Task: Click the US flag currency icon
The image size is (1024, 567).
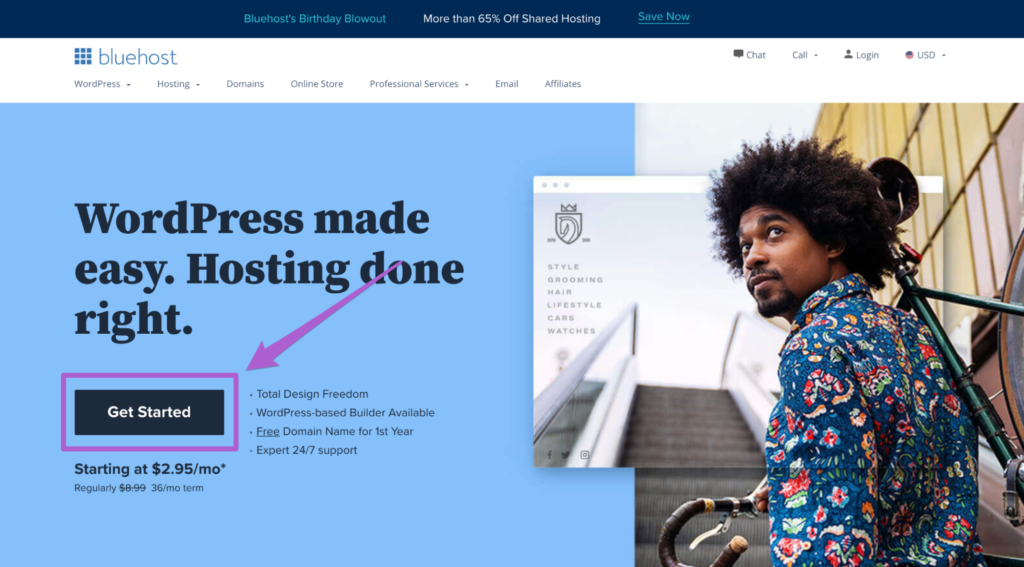Action: point(908,55)
